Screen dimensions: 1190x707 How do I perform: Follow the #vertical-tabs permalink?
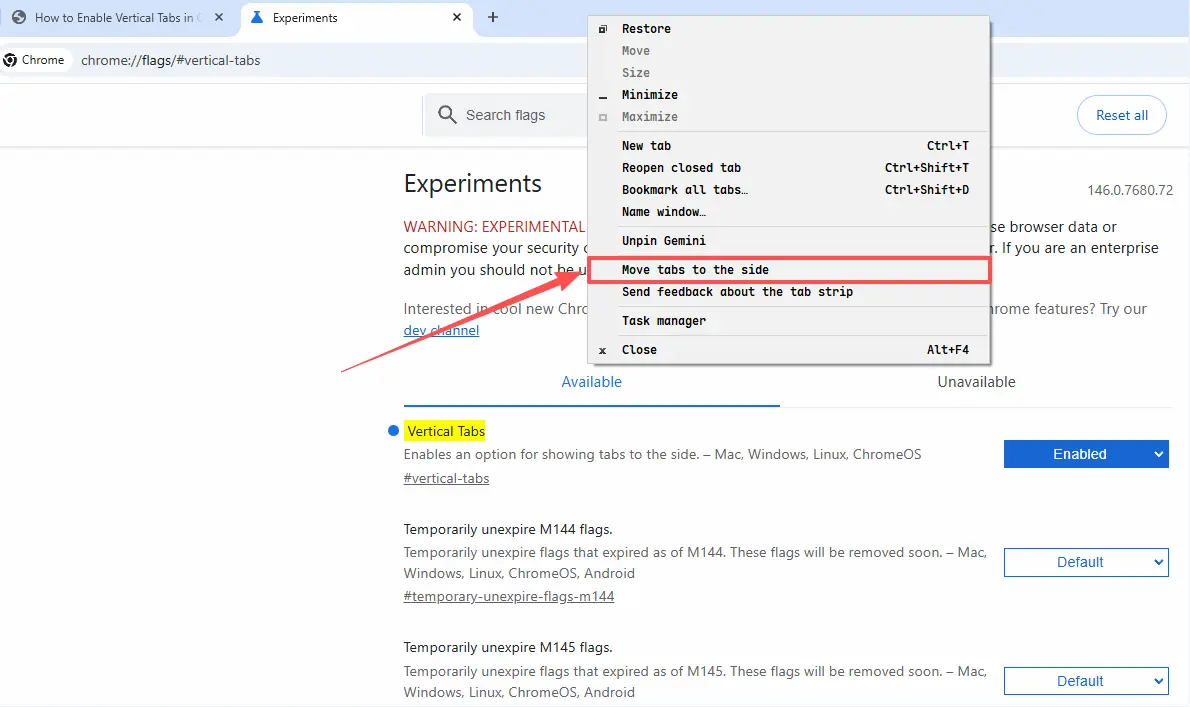446,478
